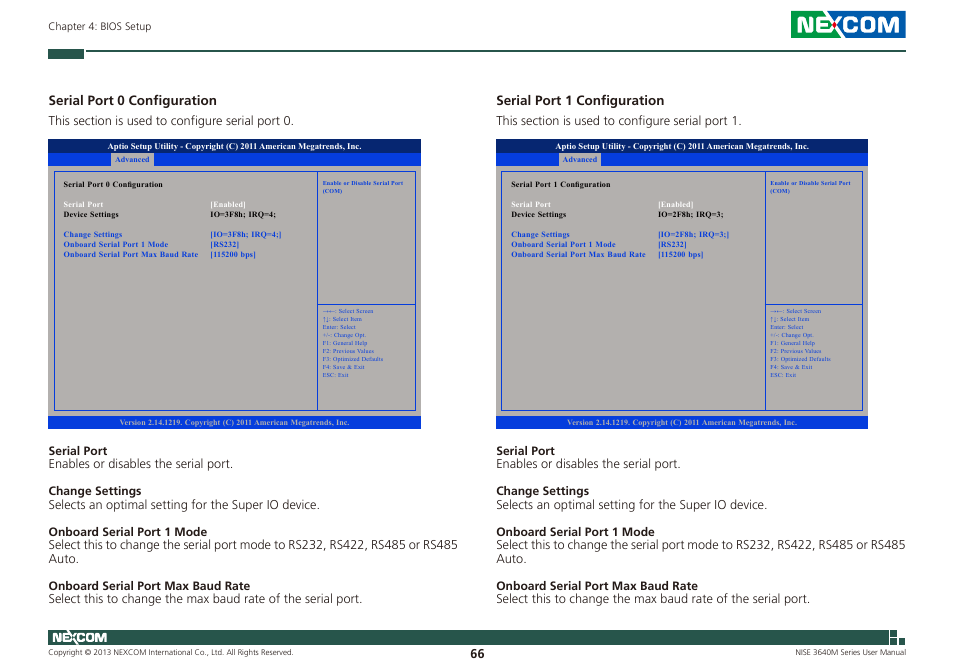Click the 'ESC: Exit' hint in the Serial Port 0 screen
This screenshot has width=954, height=672.
pyautogui.click(x=335, y=375)
